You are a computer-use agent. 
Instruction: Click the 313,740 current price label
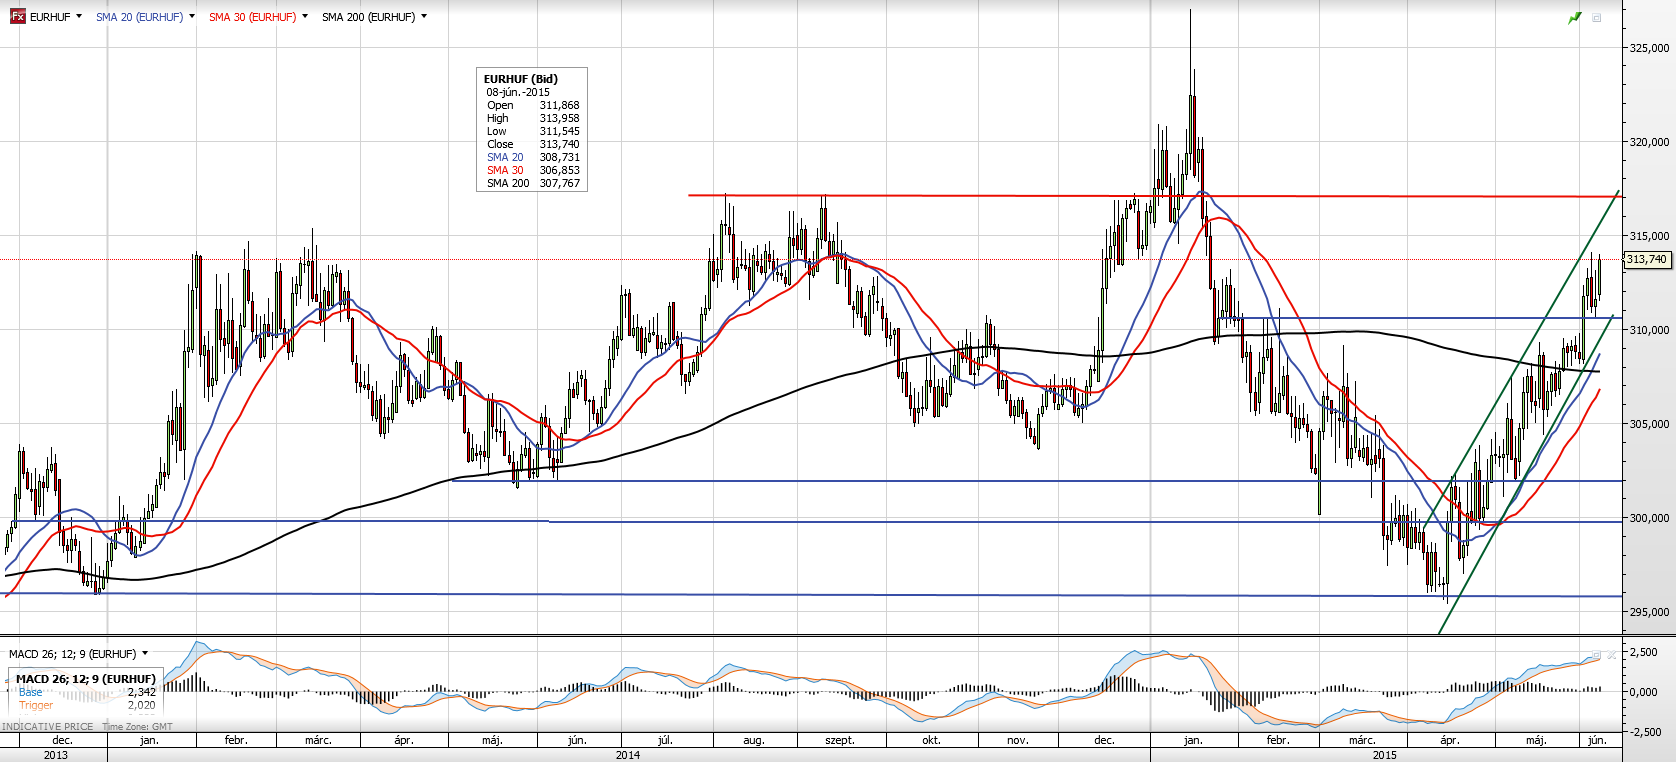coord(1647,259)
